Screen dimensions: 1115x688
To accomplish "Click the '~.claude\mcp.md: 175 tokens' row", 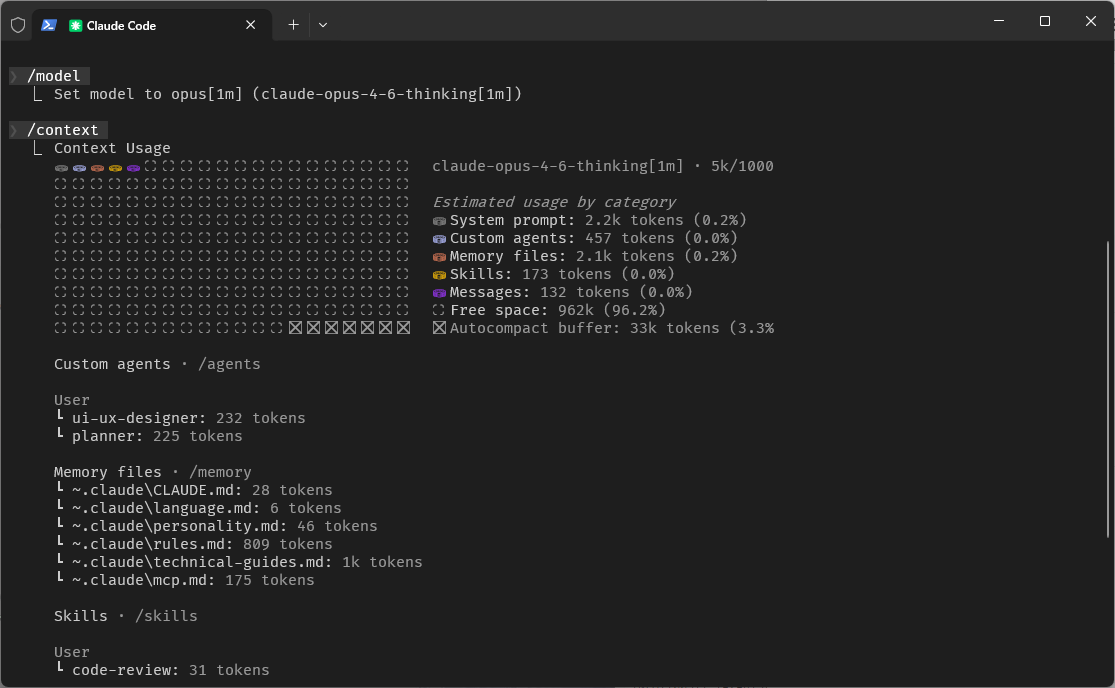I will point(184,581).
